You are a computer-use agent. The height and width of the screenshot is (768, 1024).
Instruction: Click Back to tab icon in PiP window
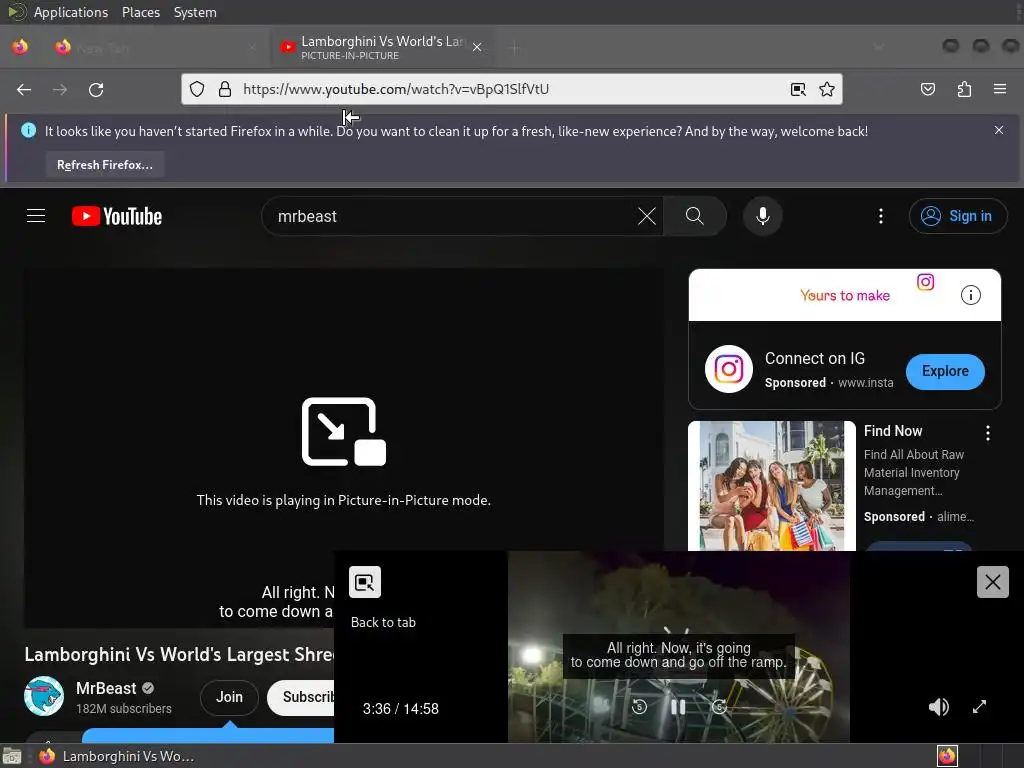(364, 582)
